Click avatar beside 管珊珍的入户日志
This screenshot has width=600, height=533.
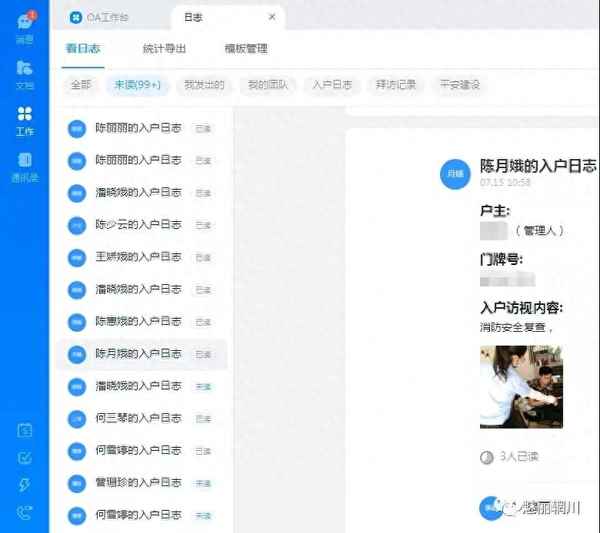[77, 484]
